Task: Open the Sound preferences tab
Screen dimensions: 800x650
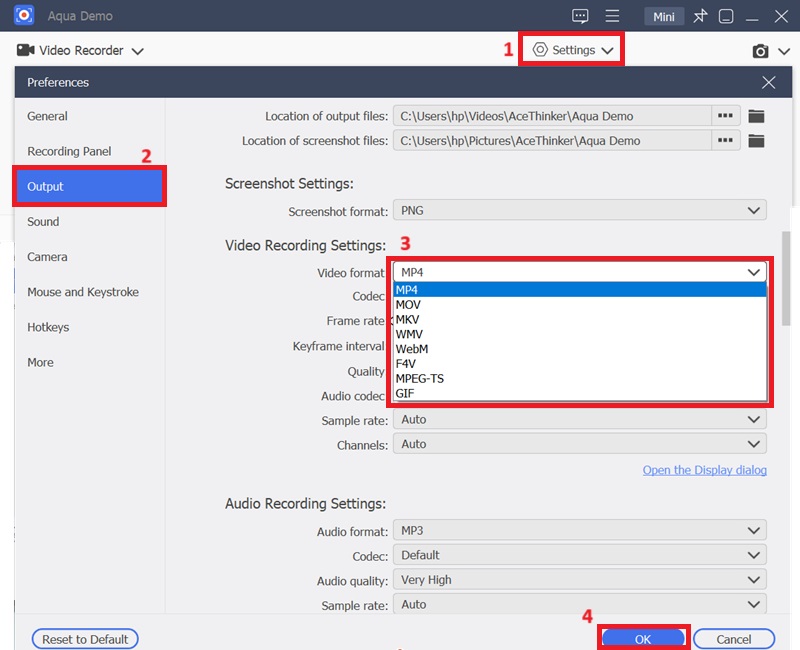Action: (43, 222)
